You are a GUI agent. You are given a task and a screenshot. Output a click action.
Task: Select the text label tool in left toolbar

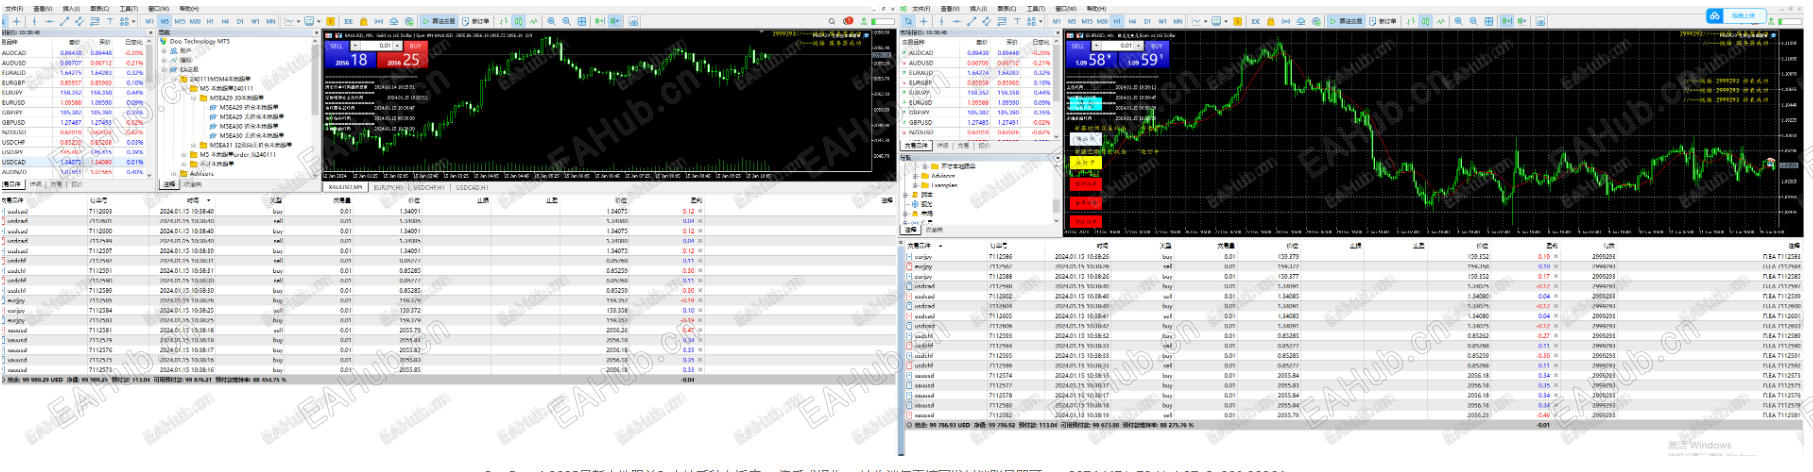coord(110,21)
